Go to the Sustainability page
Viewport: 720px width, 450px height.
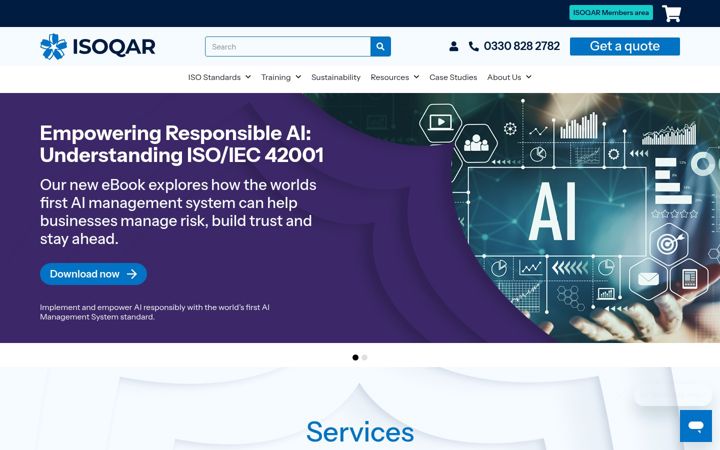click(x=336, y=77)
